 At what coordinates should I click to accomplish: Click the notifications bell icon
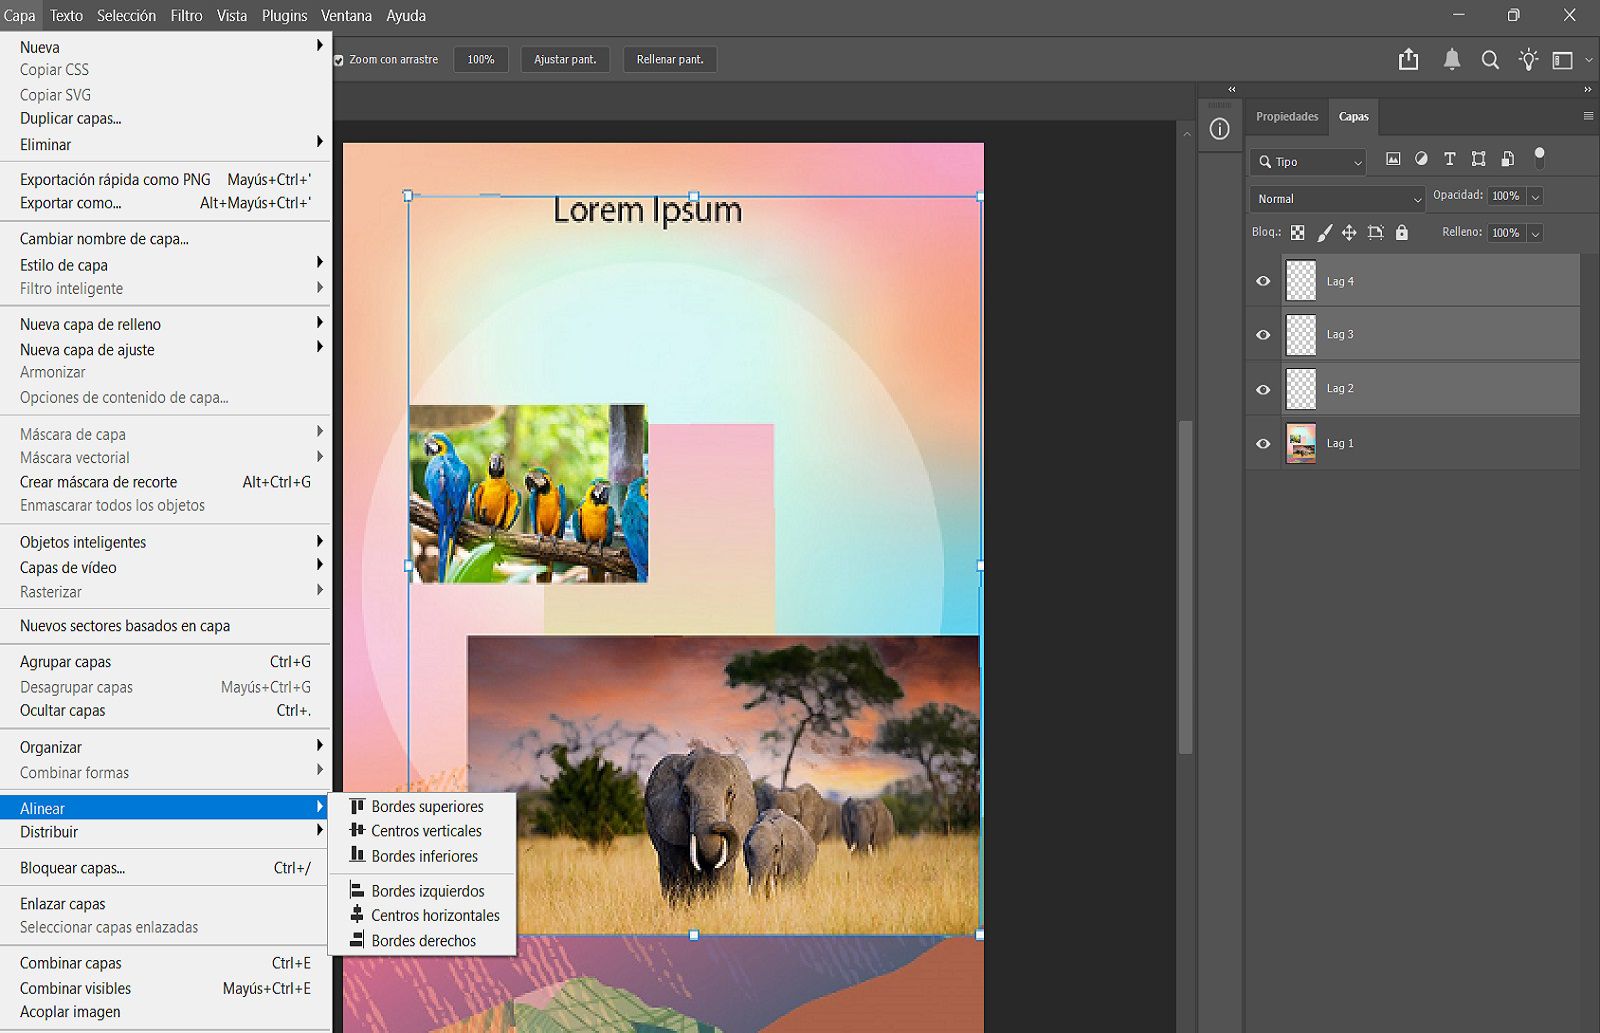click(1451, 59)
